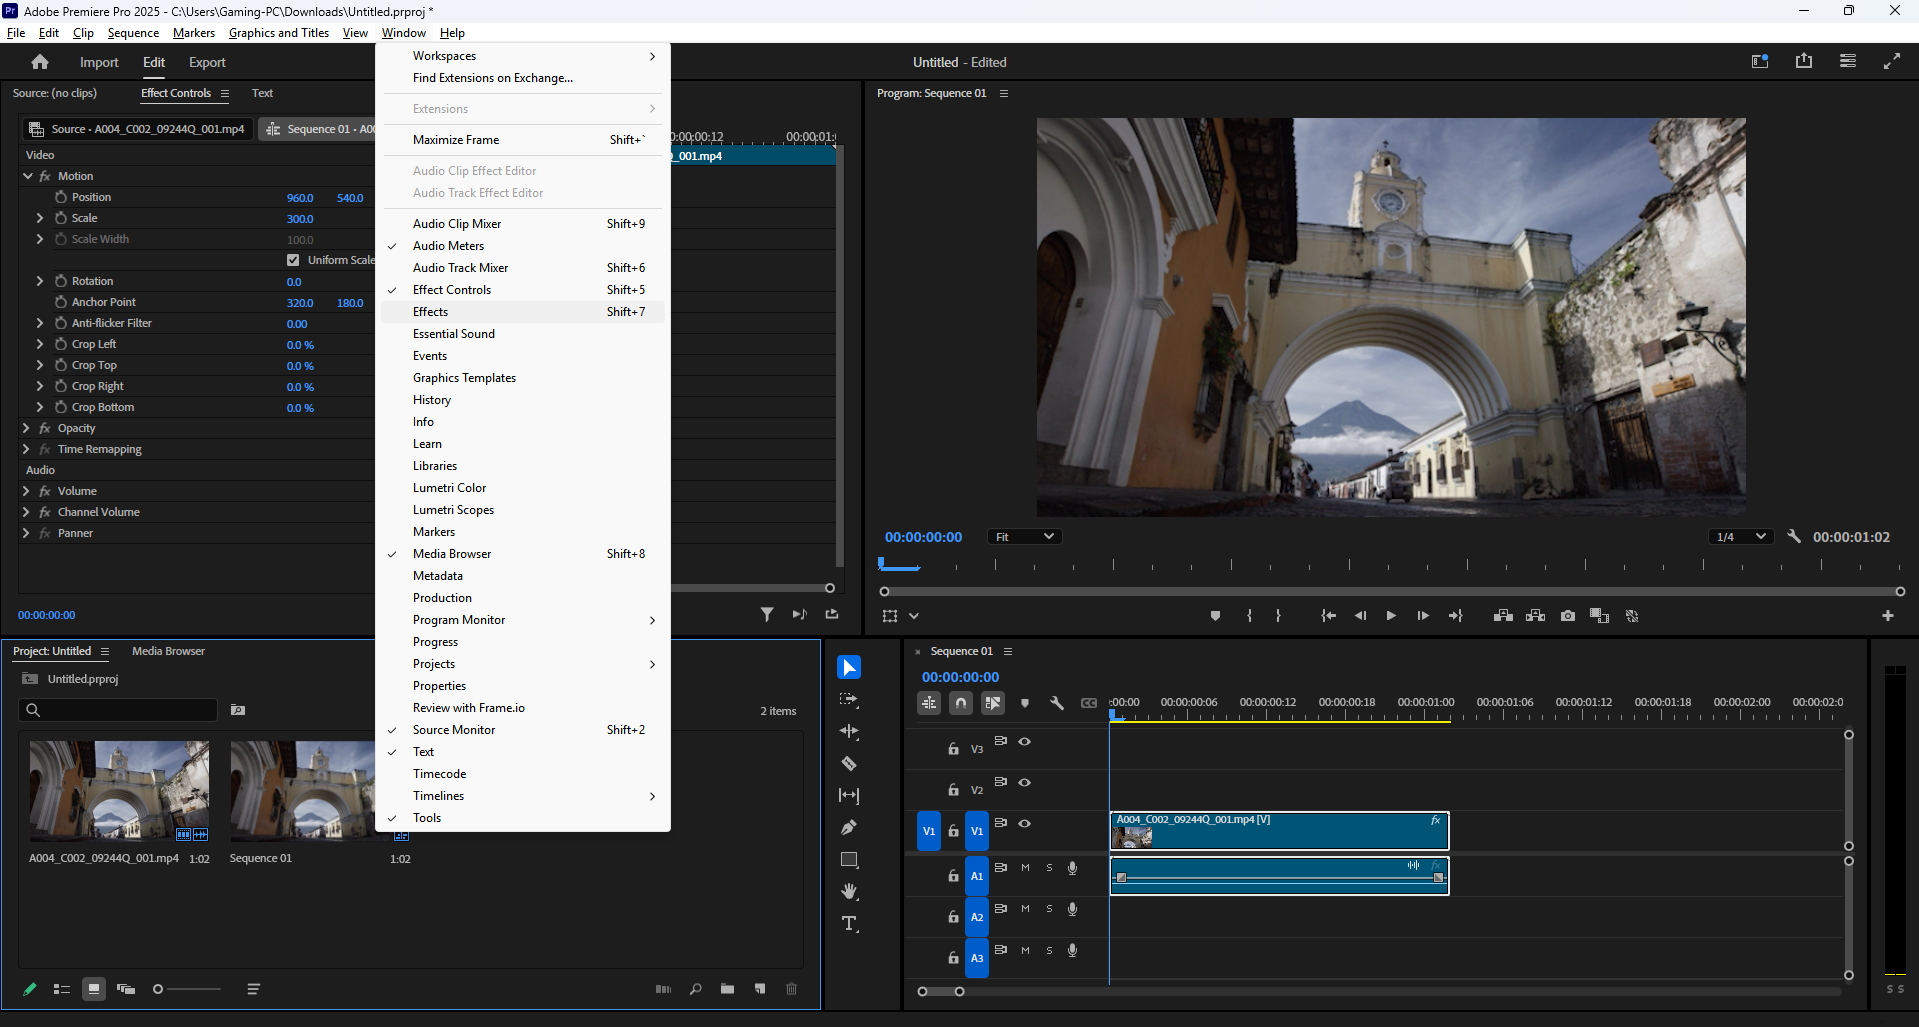Select the Razor tool in the tools panel
Viewport: 1919px width, 1027px height.
[849, 764]
